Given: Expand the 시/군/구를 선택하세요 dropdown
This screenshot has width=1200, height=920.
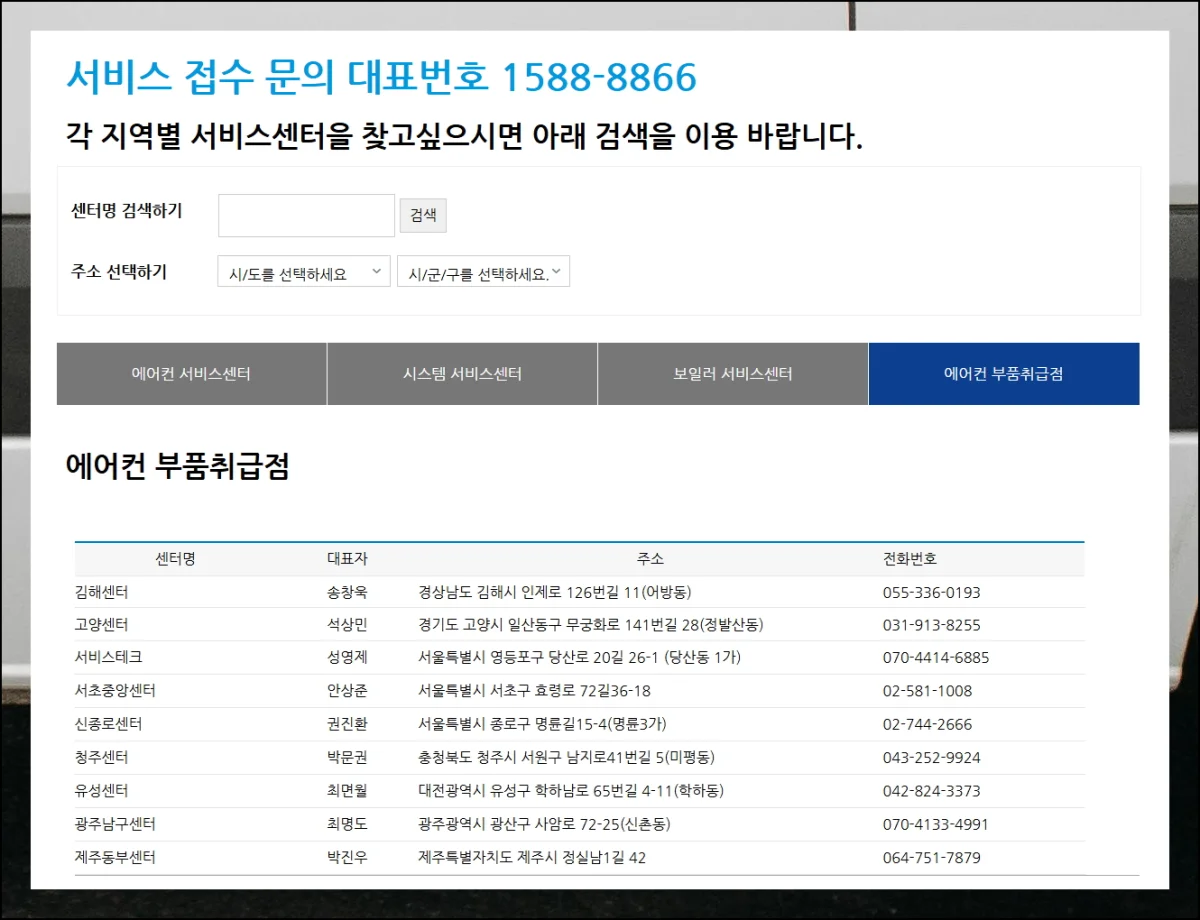Looking at the screenshot, I should (483, 273).
